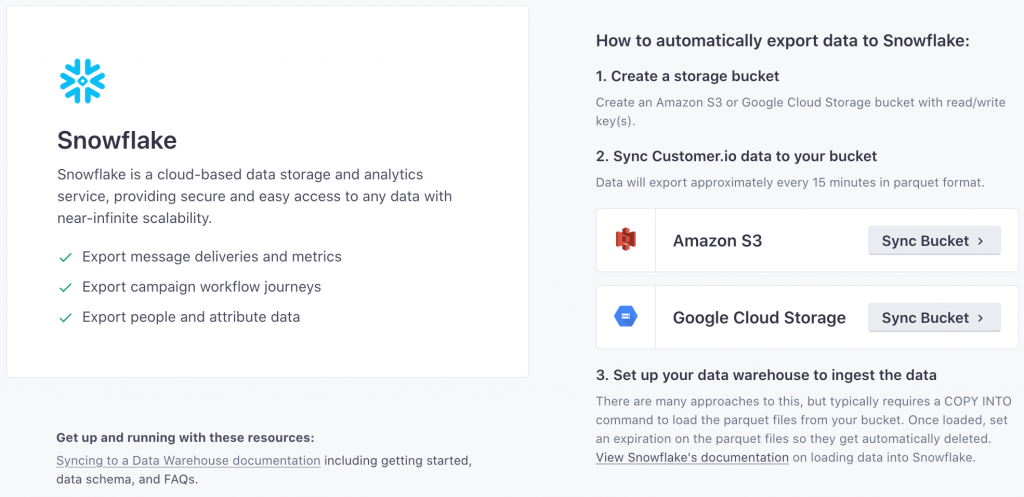Click 'How to automatically export data' heading
The image size is (1024, 497).
(x=783, y=41)
